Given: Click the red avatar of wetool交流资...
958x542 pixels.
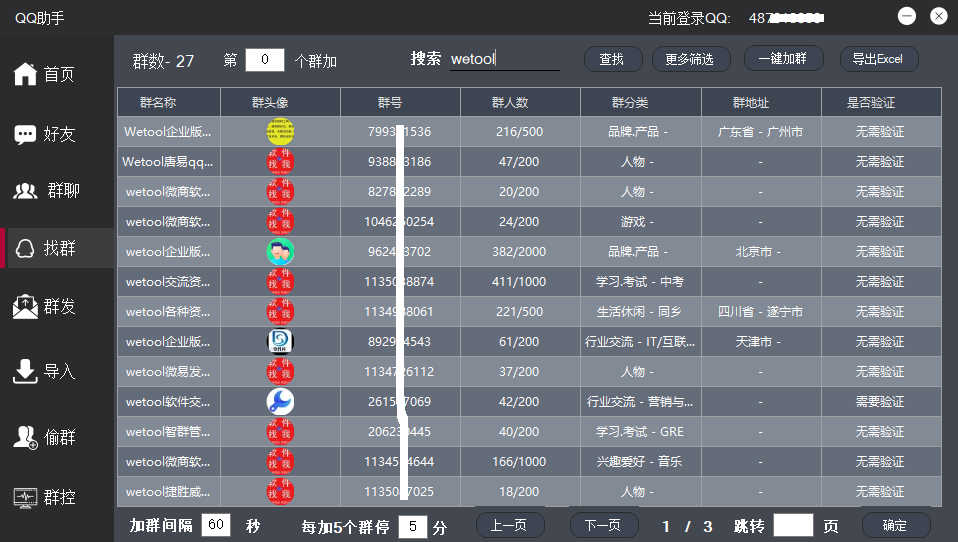Looking at the screenshot, I should (x=280, y=282).
